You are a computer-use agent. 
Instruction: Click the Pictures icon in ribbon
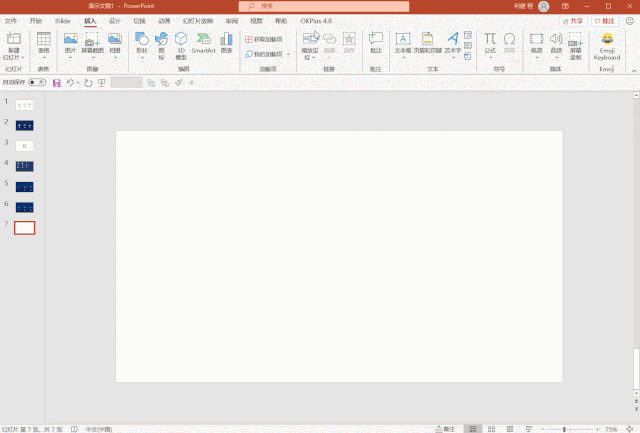(x=71, y=38)
